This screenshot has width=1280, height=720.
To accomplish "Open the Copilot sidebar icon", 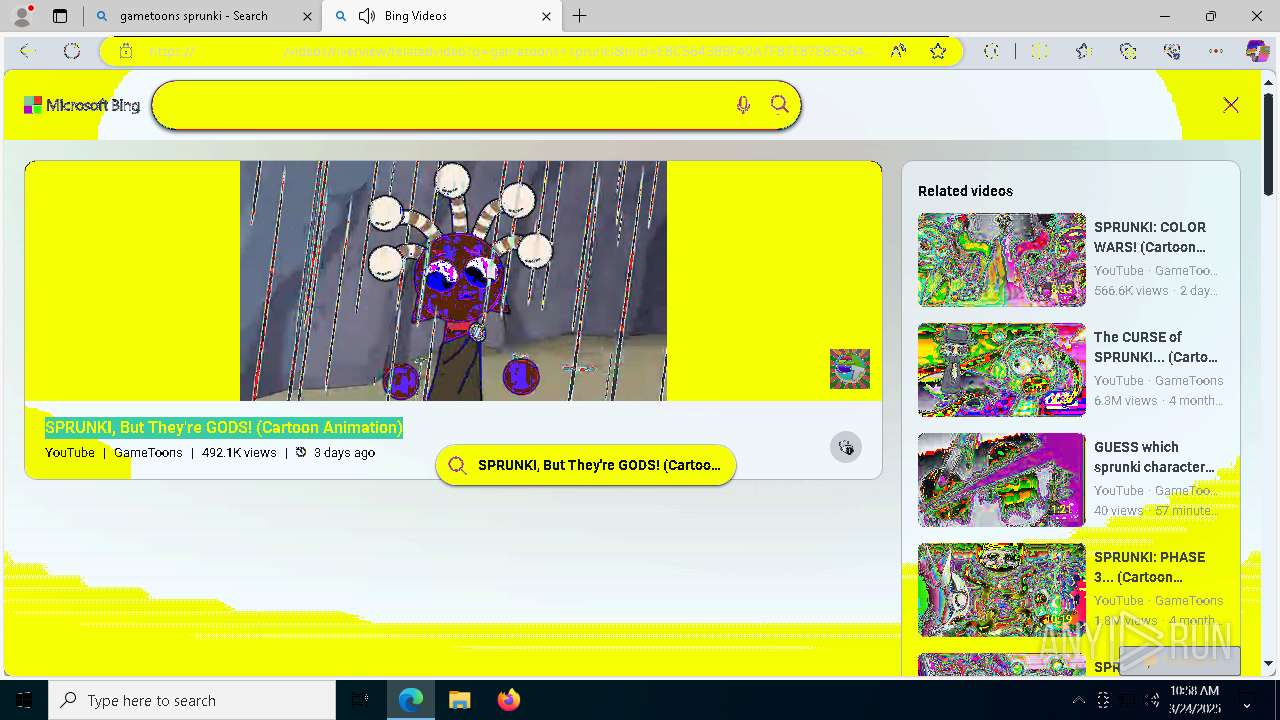I will point(1257,51).
